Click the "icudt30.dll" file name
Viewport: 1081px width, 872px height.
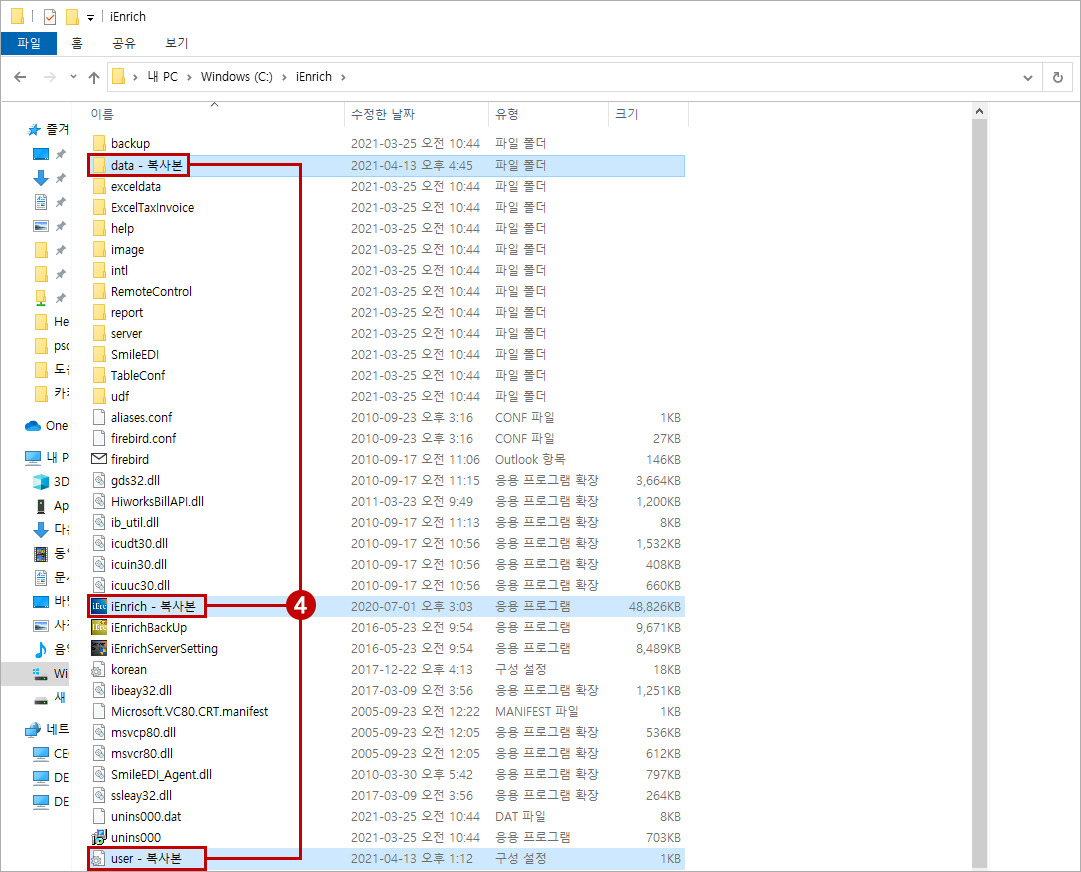[139, 543]
